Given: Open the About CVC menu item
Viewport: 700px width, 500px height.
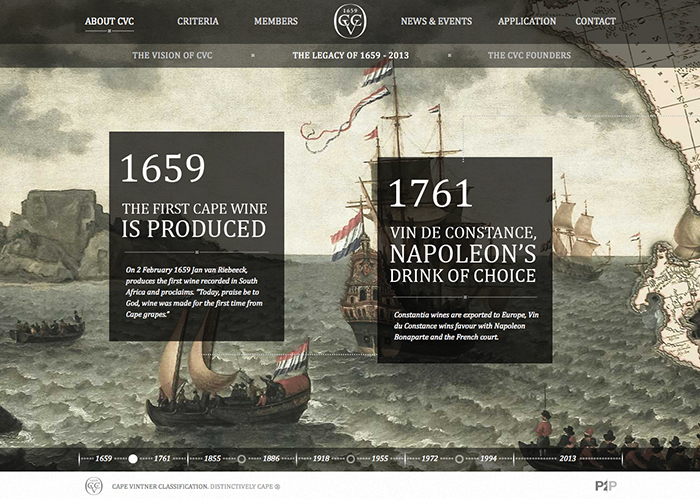Looking at the screenshot, I should click(109, 21).
